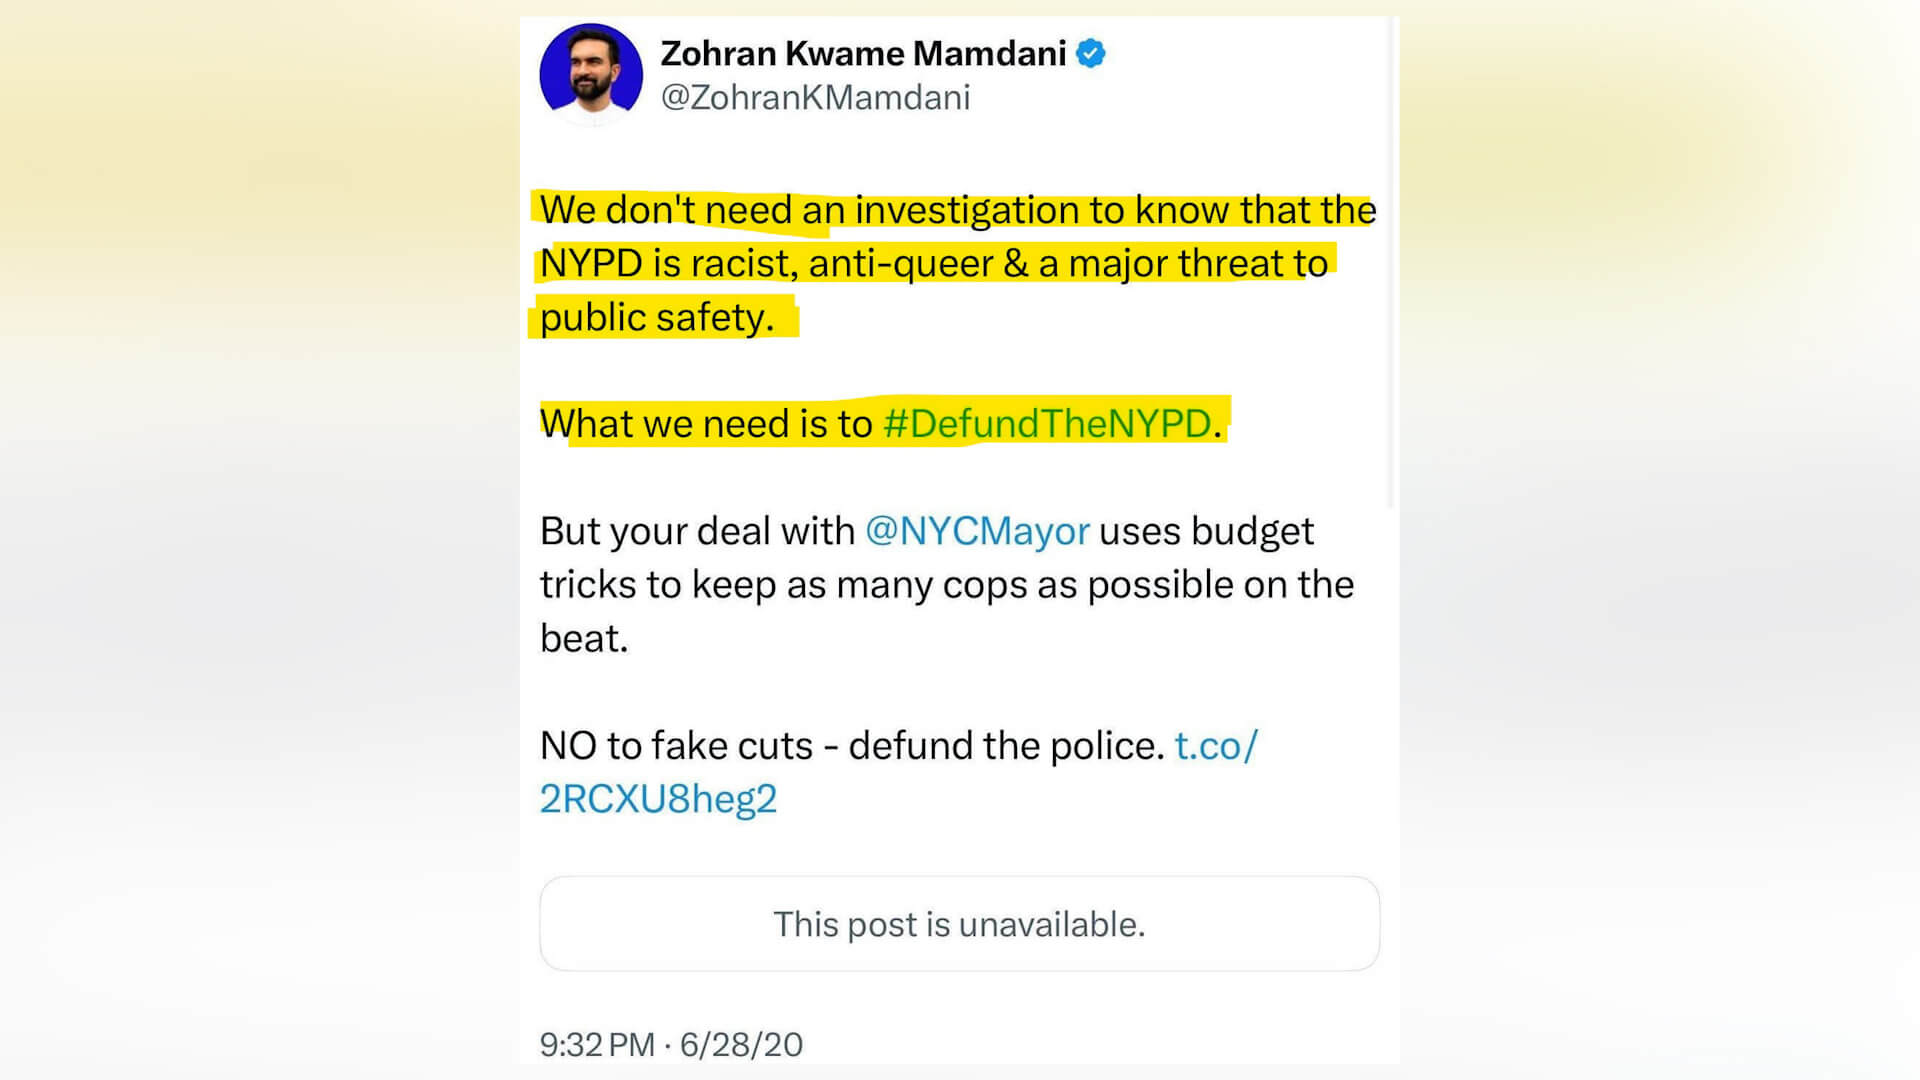The width and height of the screenshot is (1920, 1080).
Task: Open the @NYCMayor mention
Action: click(977, 531)
